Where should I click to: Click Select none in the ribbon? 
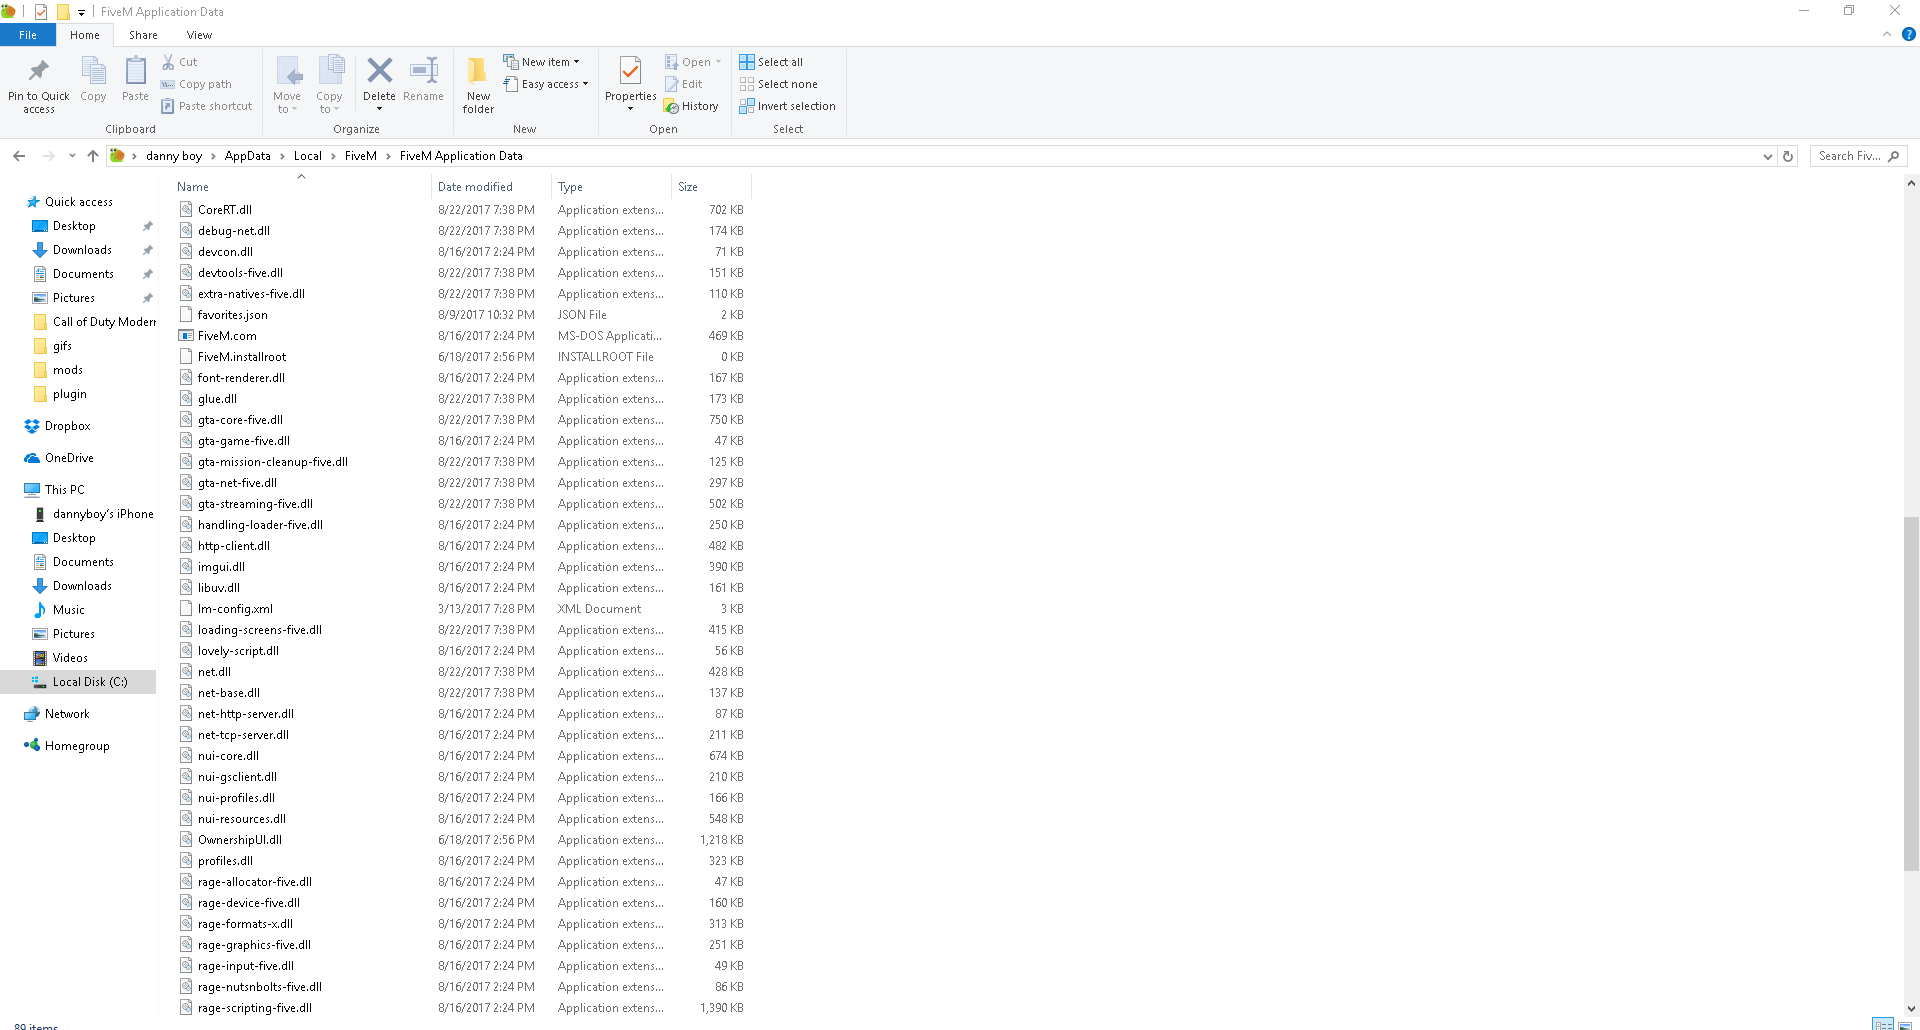[778, 84]
